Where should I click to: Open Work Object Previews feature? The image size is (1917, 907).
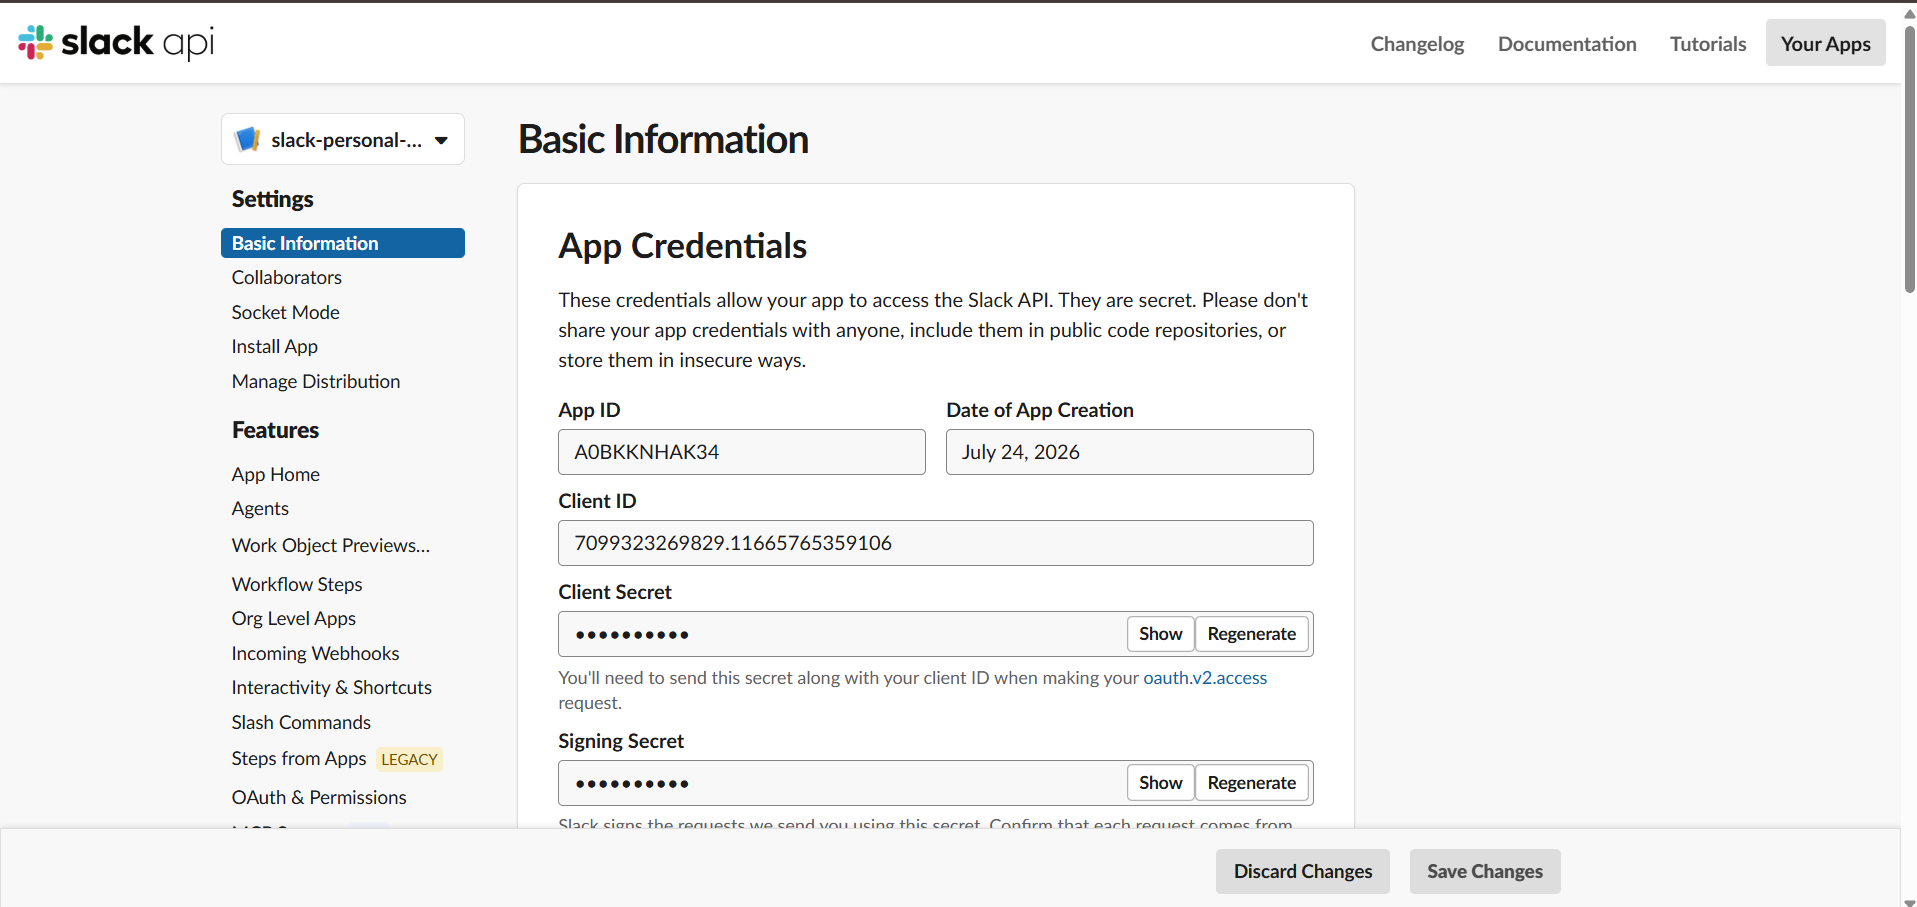(x=331, y=545)
